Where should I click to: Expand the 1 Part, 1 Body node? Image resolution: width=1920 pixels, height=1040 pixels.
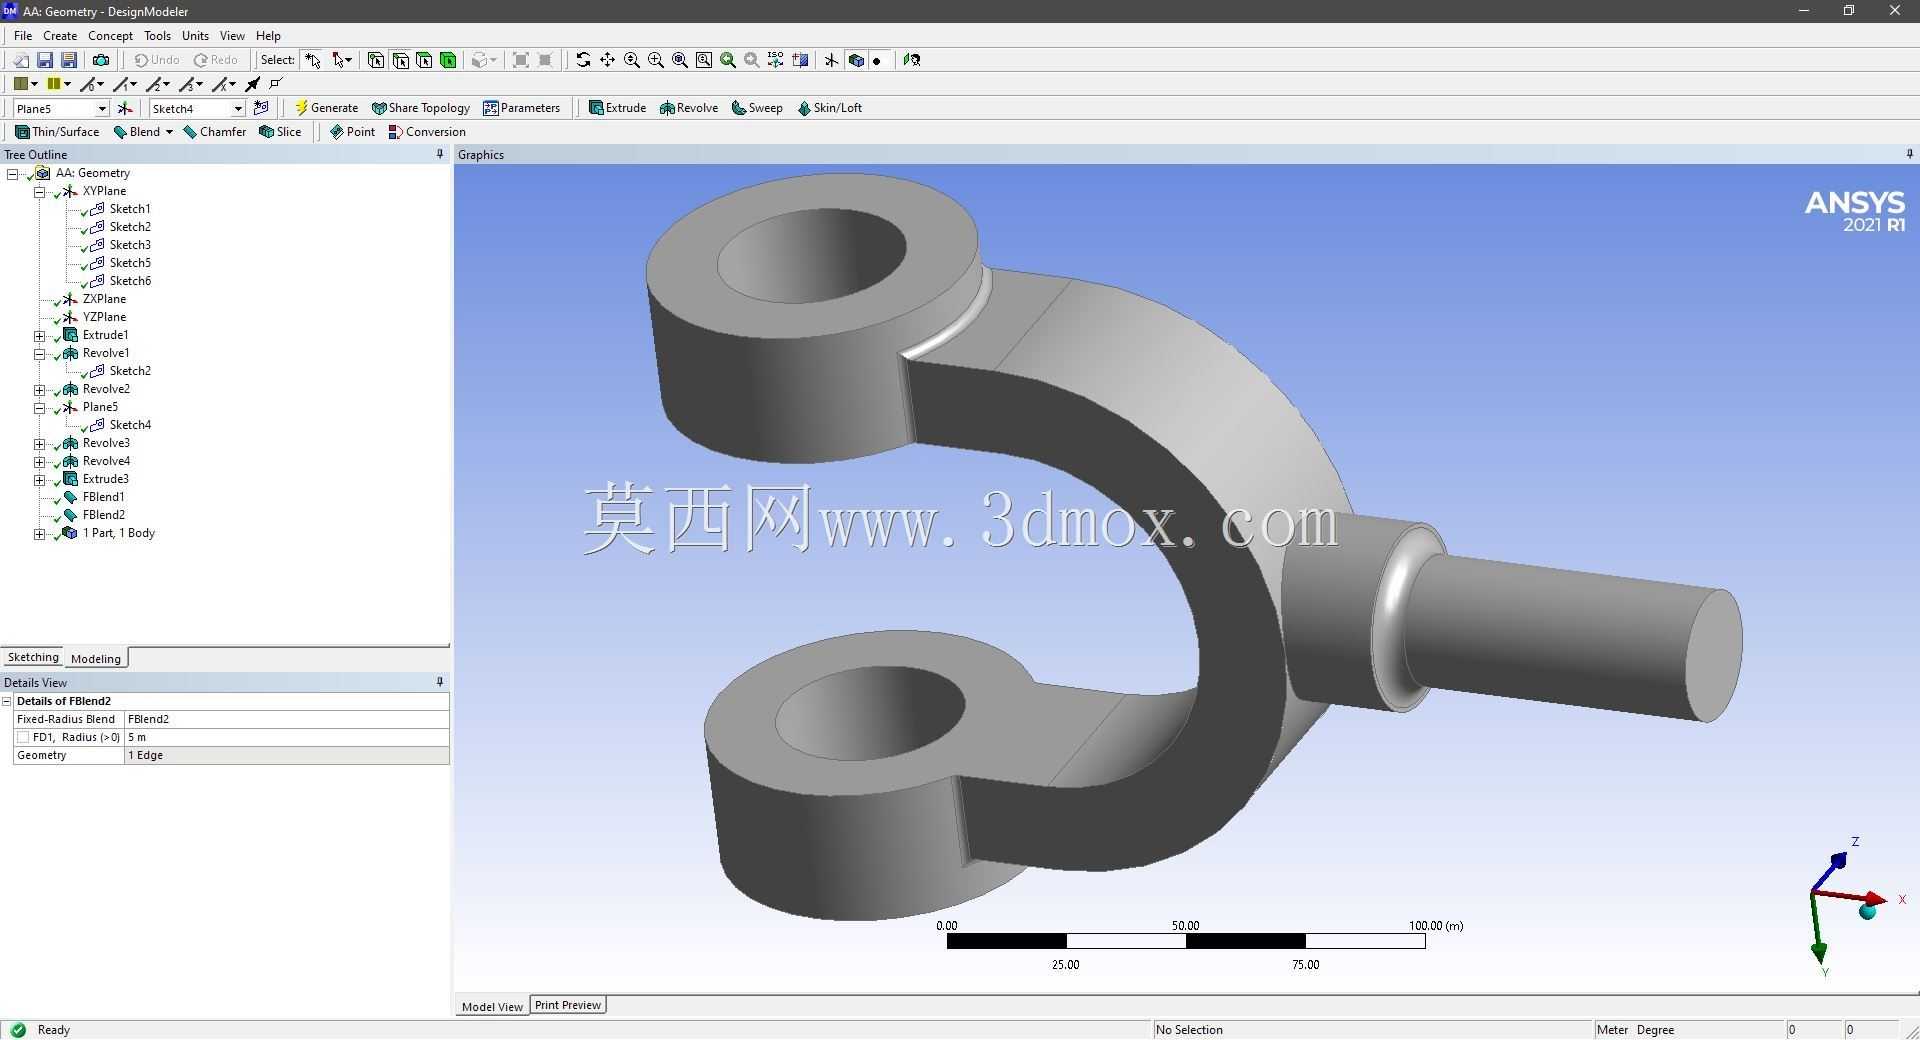pos(39,533)
